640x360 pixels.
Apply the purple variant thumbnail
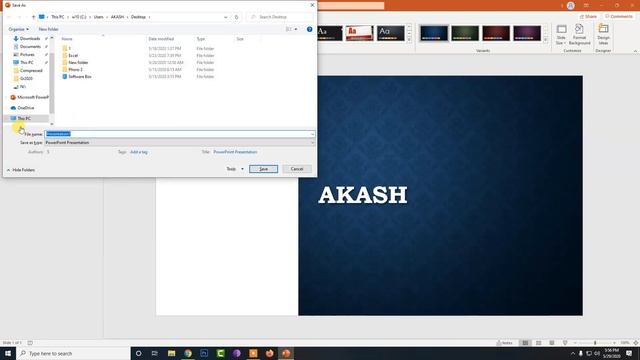[527, 33]
